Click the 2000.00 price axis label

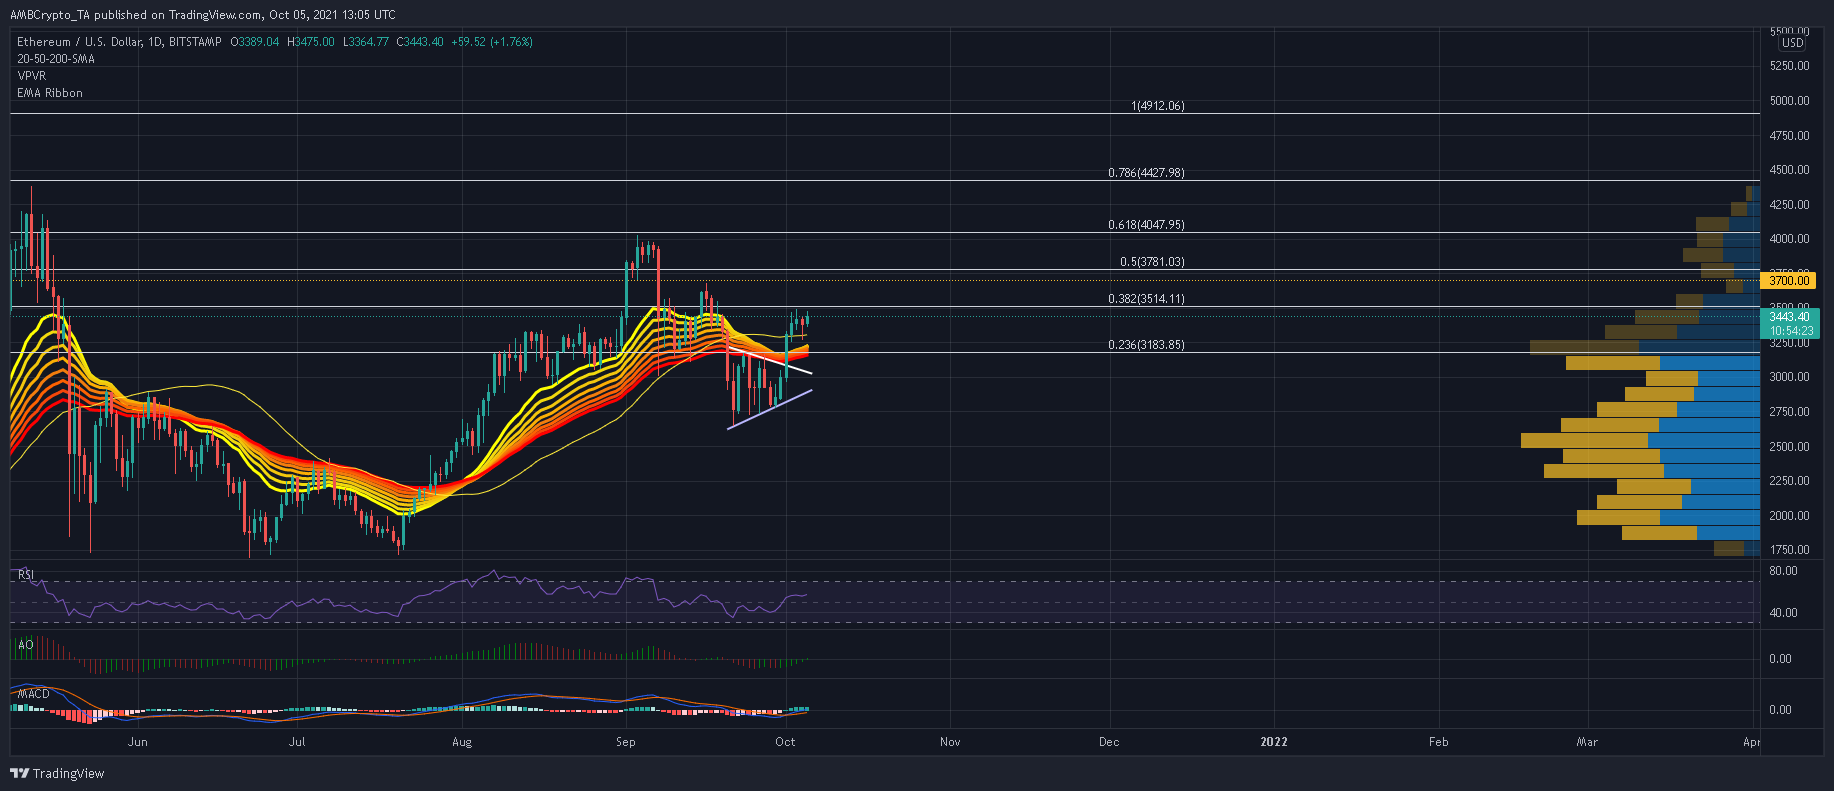pyautogui.click(x=1790, y=516)
